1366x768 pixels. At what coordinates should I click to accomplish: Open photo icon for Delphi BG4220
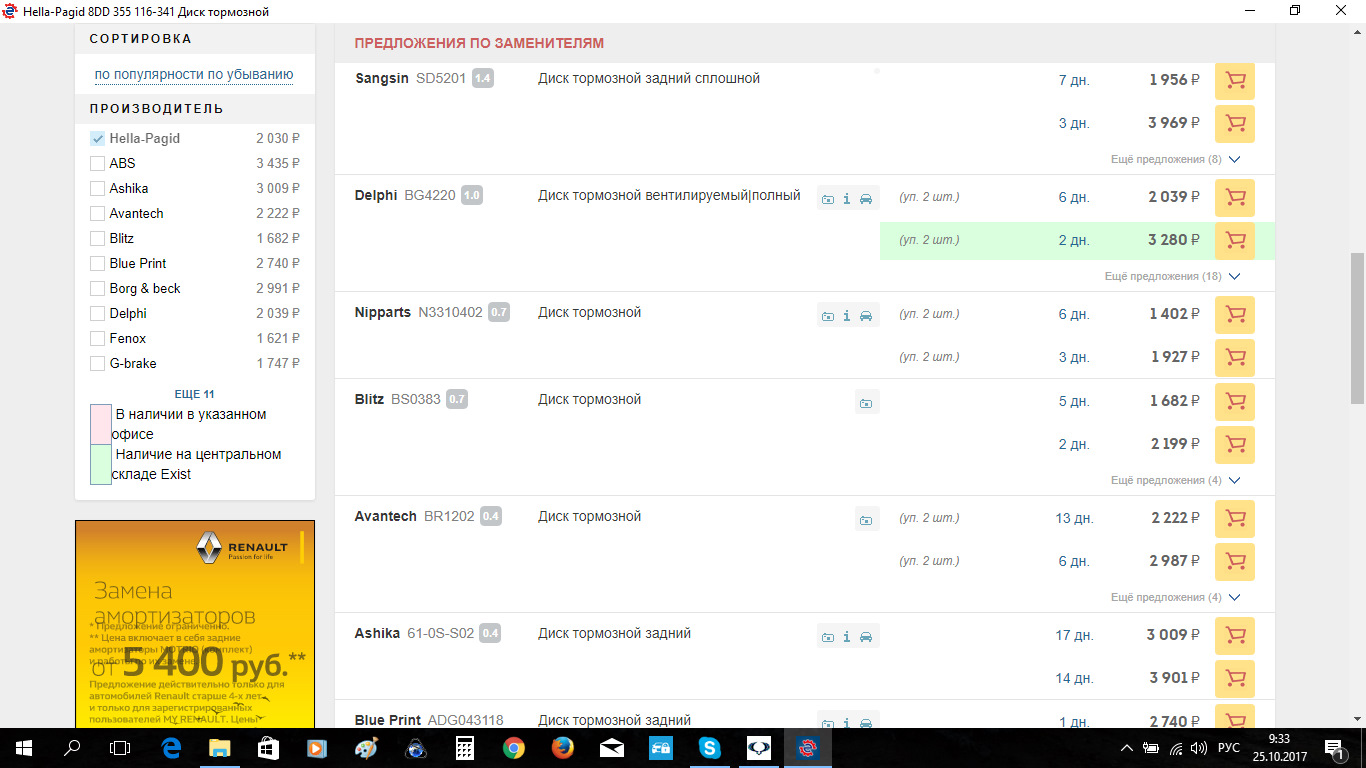[828, 199]
